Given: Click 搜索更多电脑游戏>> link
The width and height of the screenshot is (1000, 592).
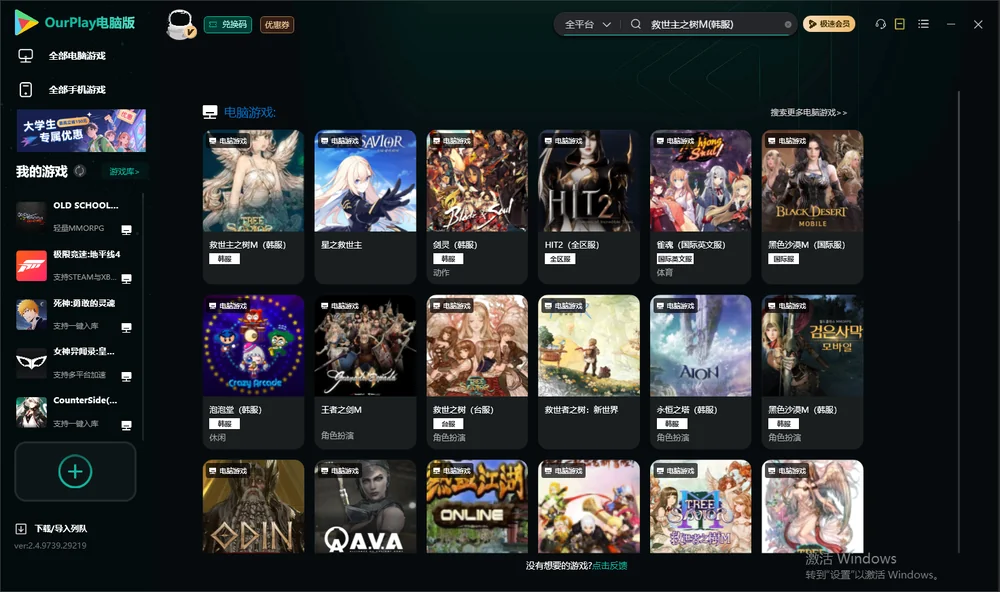Looking at the screenshot, I should 808,113.
